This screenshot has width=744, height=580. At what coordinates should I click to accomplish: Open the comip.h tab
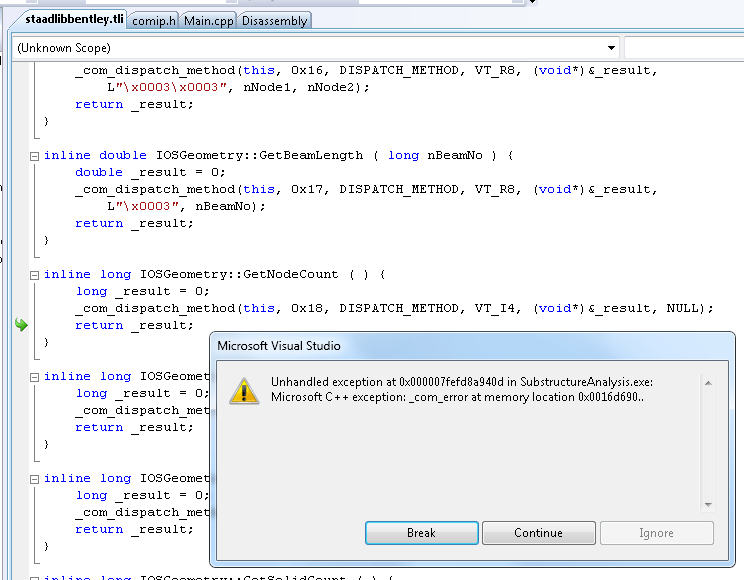click(153, 21)
